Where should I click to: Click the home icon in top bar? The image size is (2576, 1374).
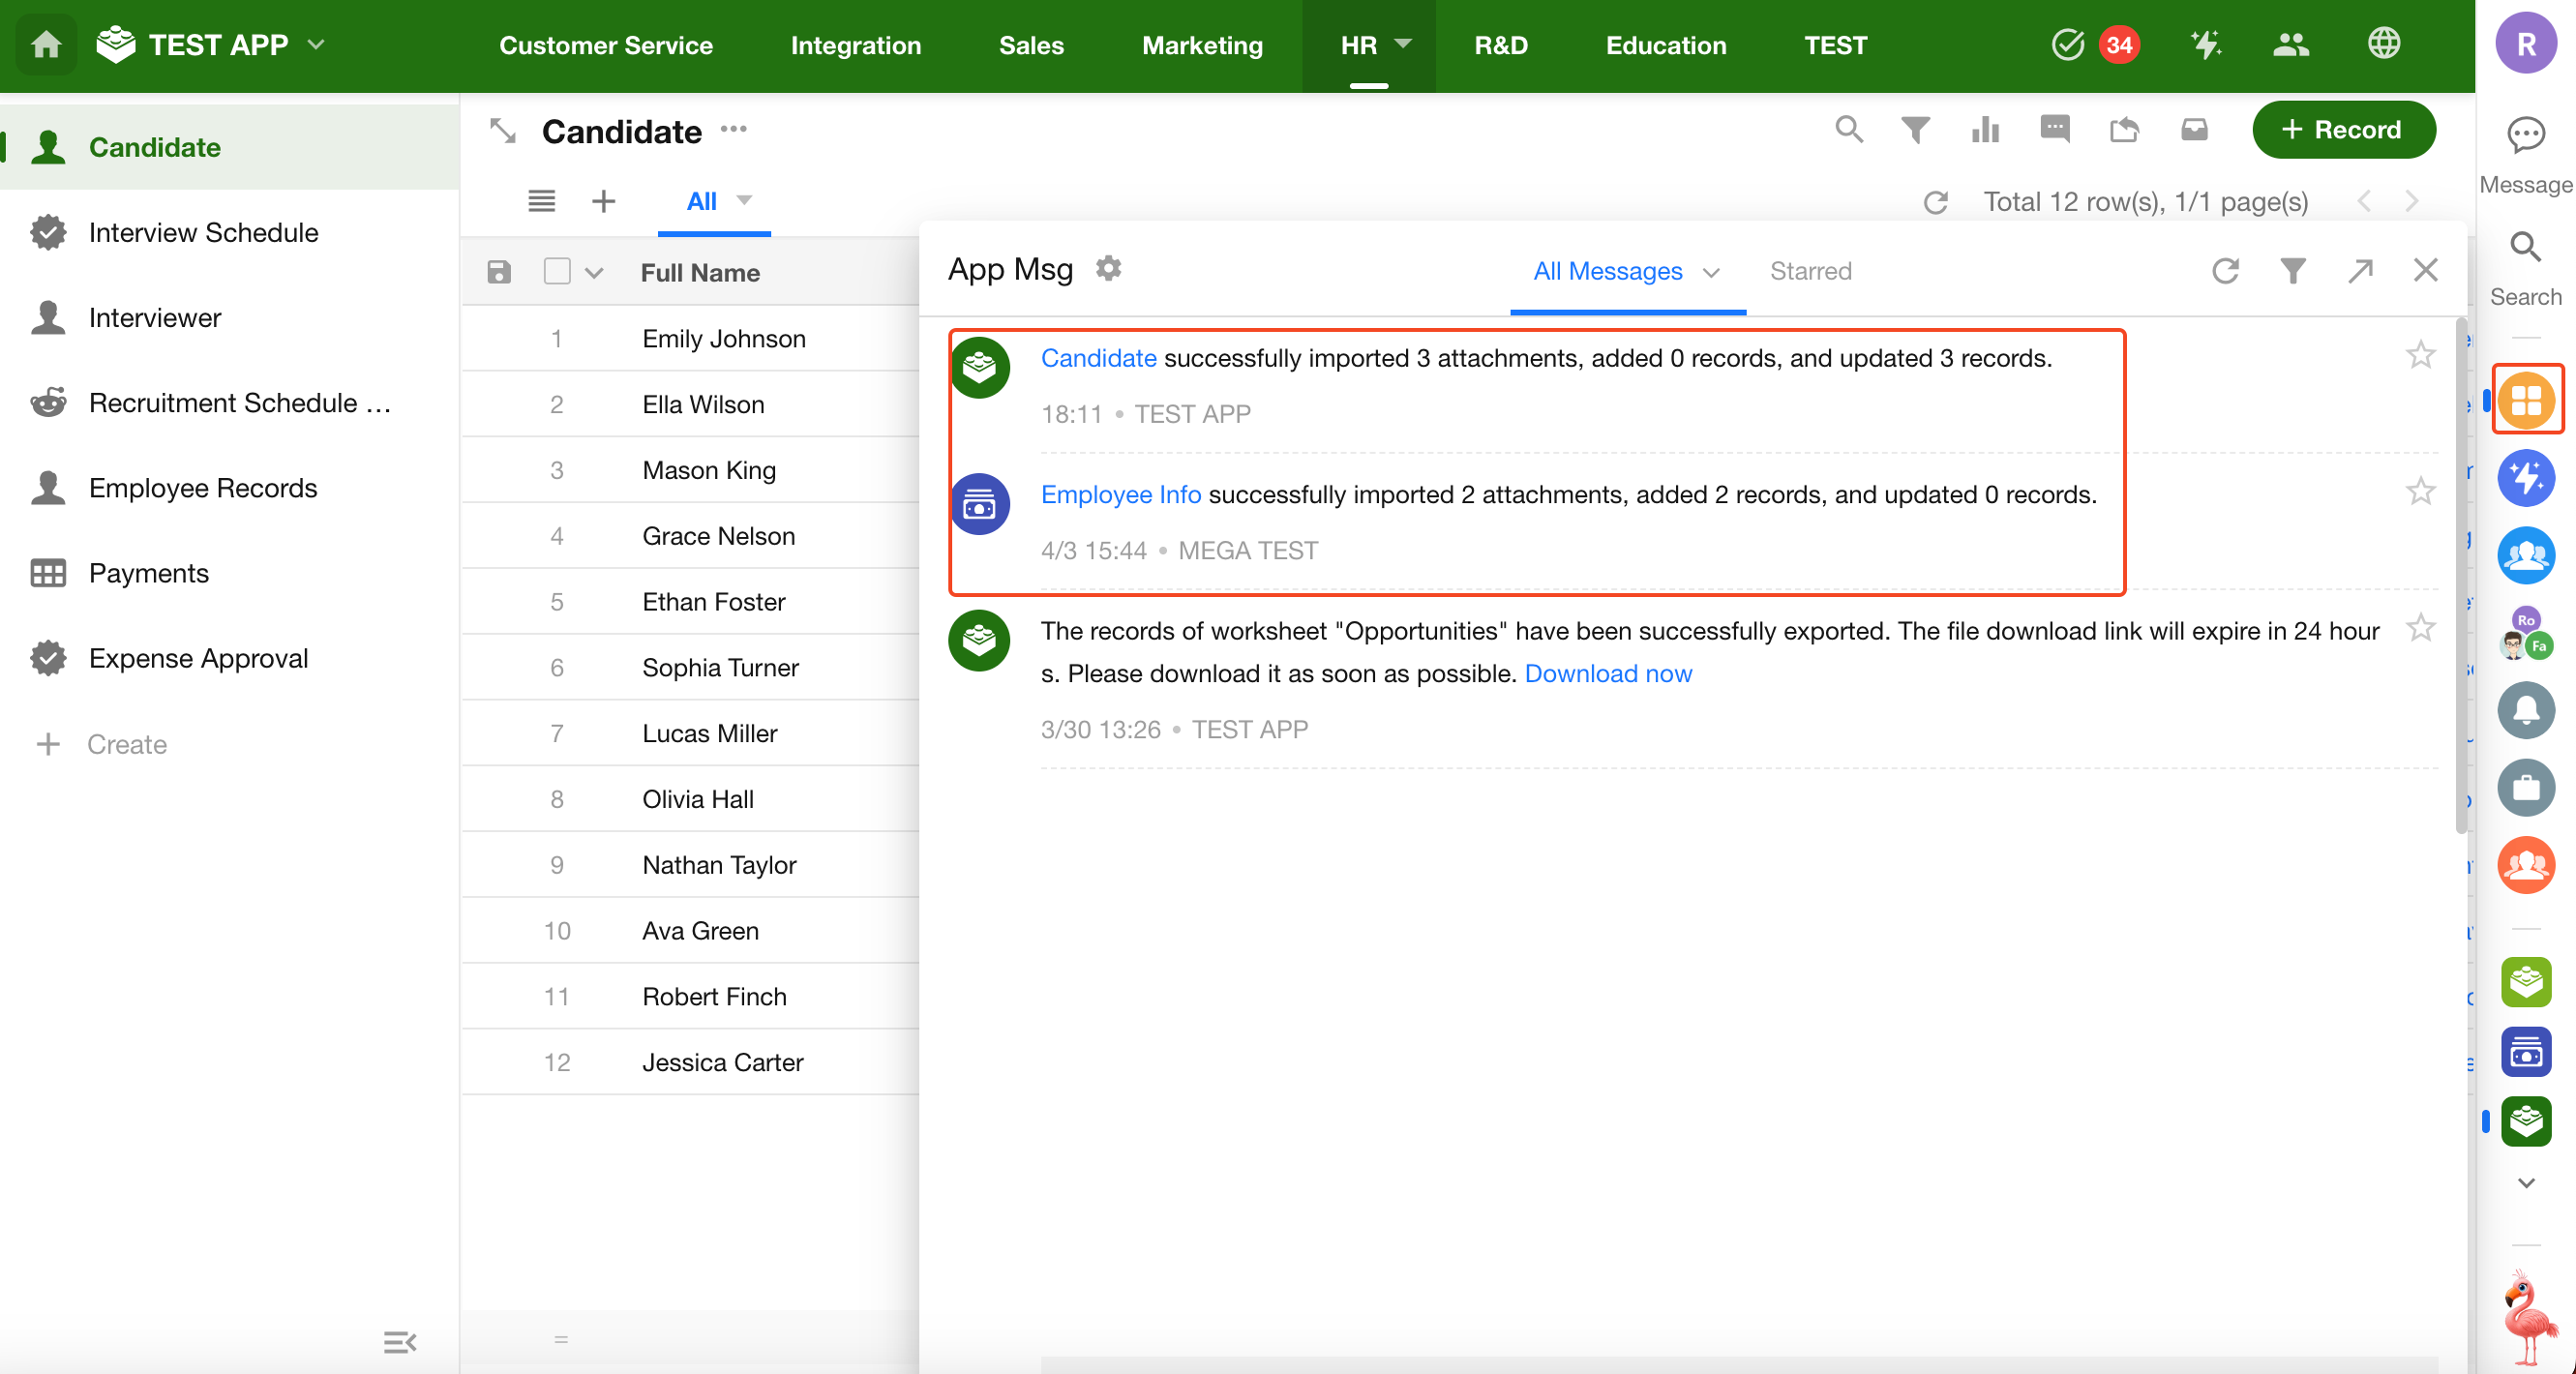pyautogui.click(x=46, y=45)
